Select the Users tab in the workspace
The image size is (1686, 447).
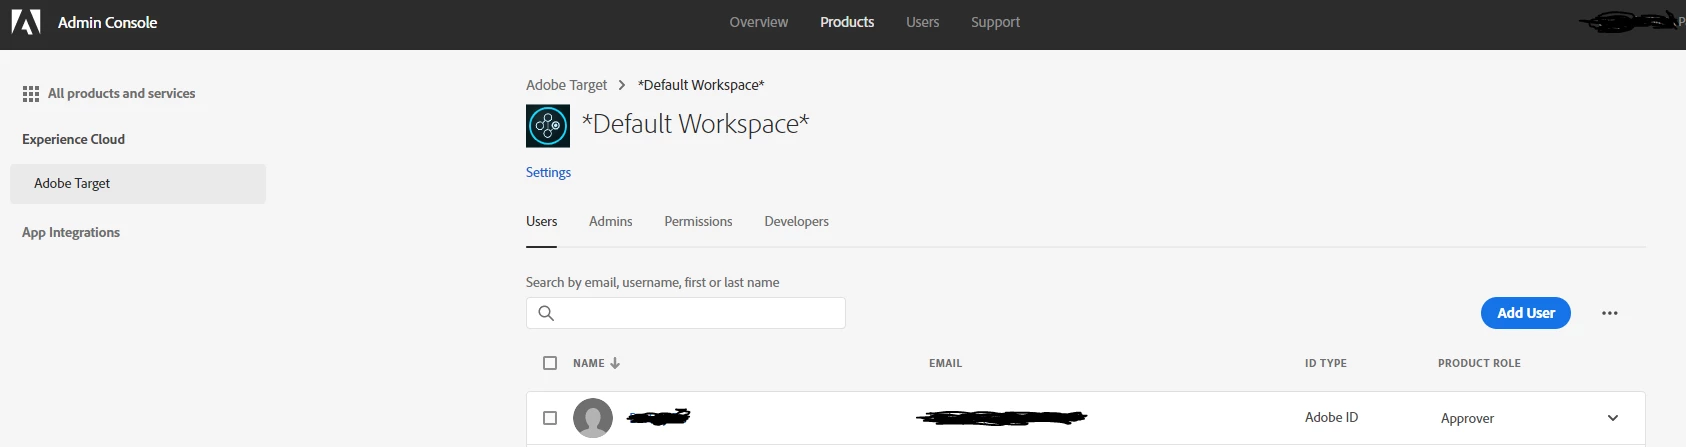coord(542,222)
